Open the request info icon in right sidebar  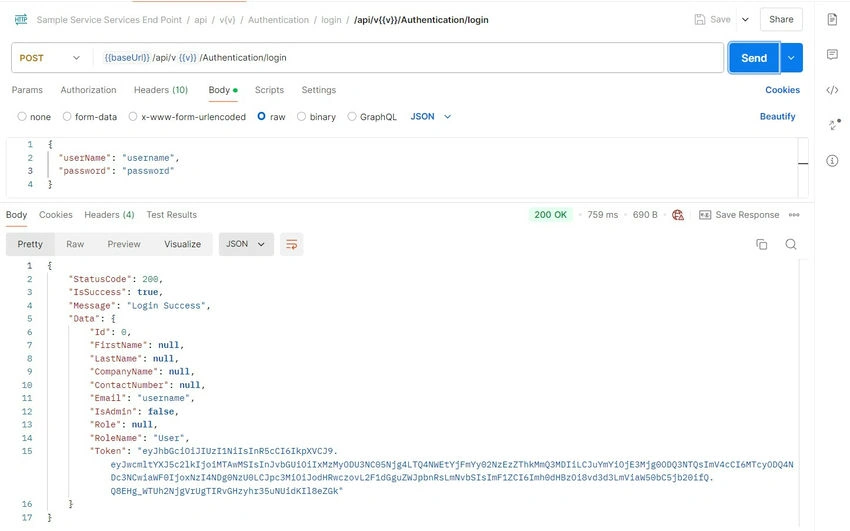(832, 161)
